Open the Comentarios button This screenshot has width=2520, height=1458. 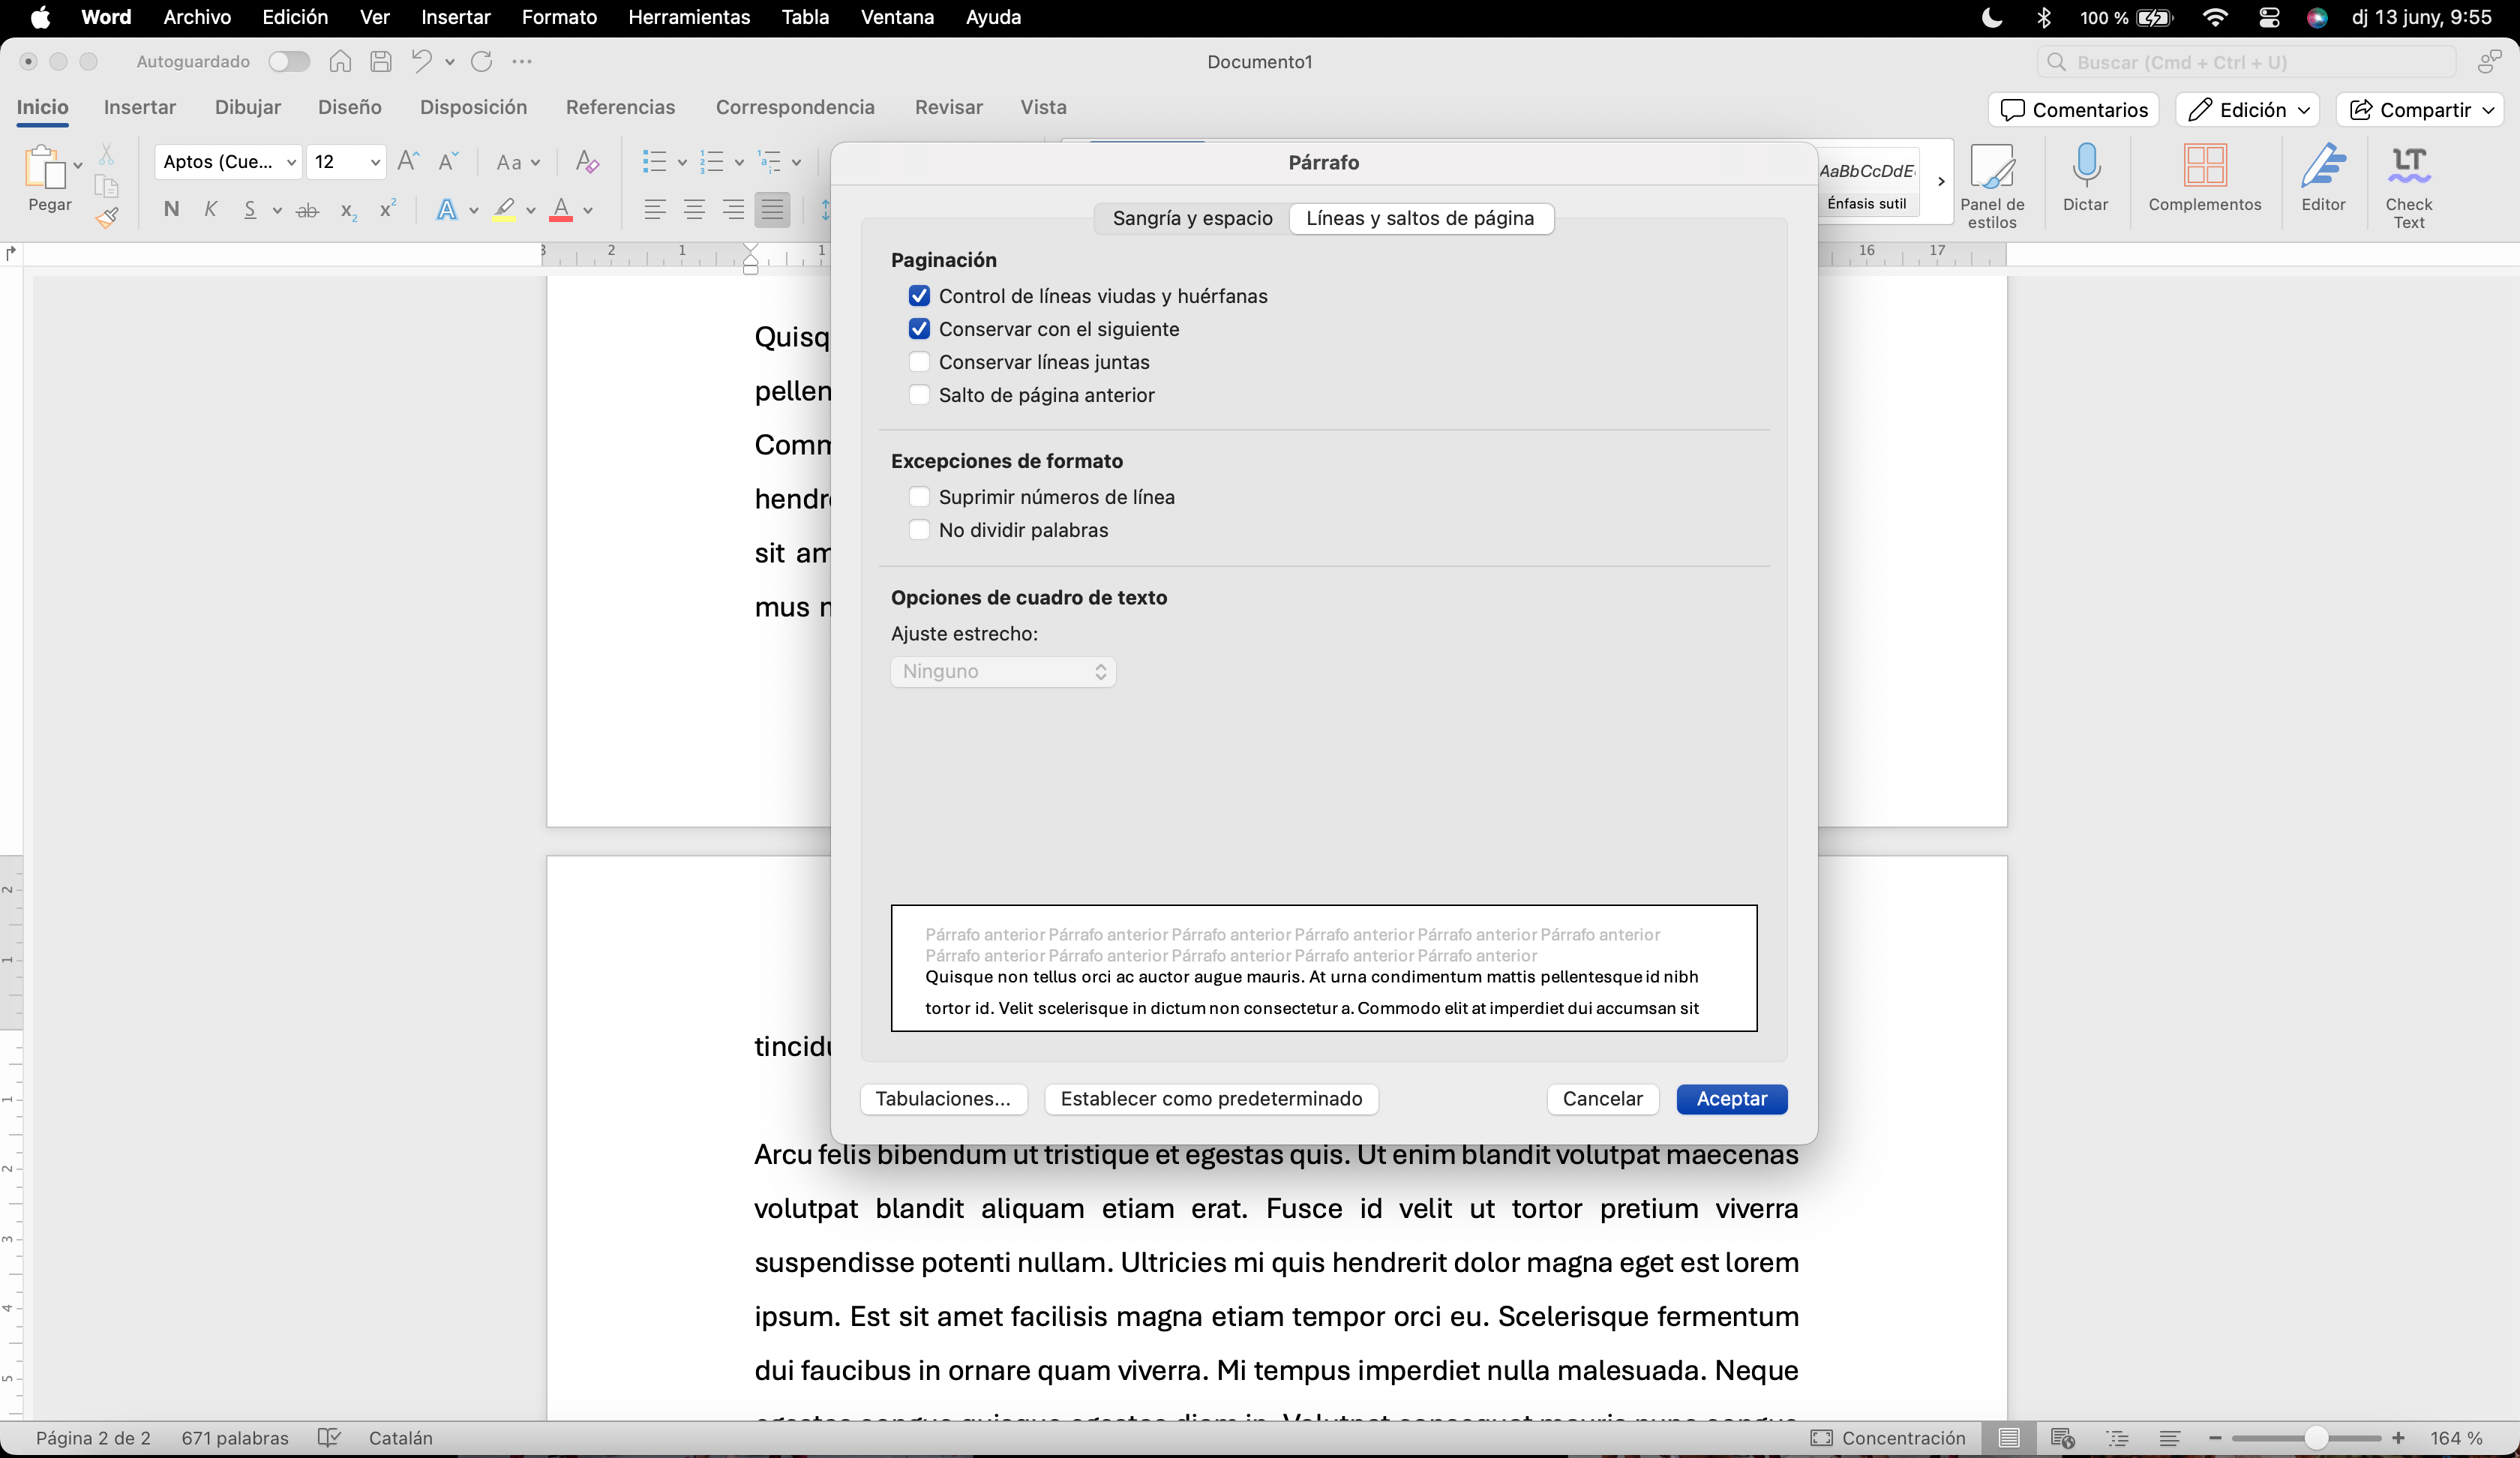2074,110
